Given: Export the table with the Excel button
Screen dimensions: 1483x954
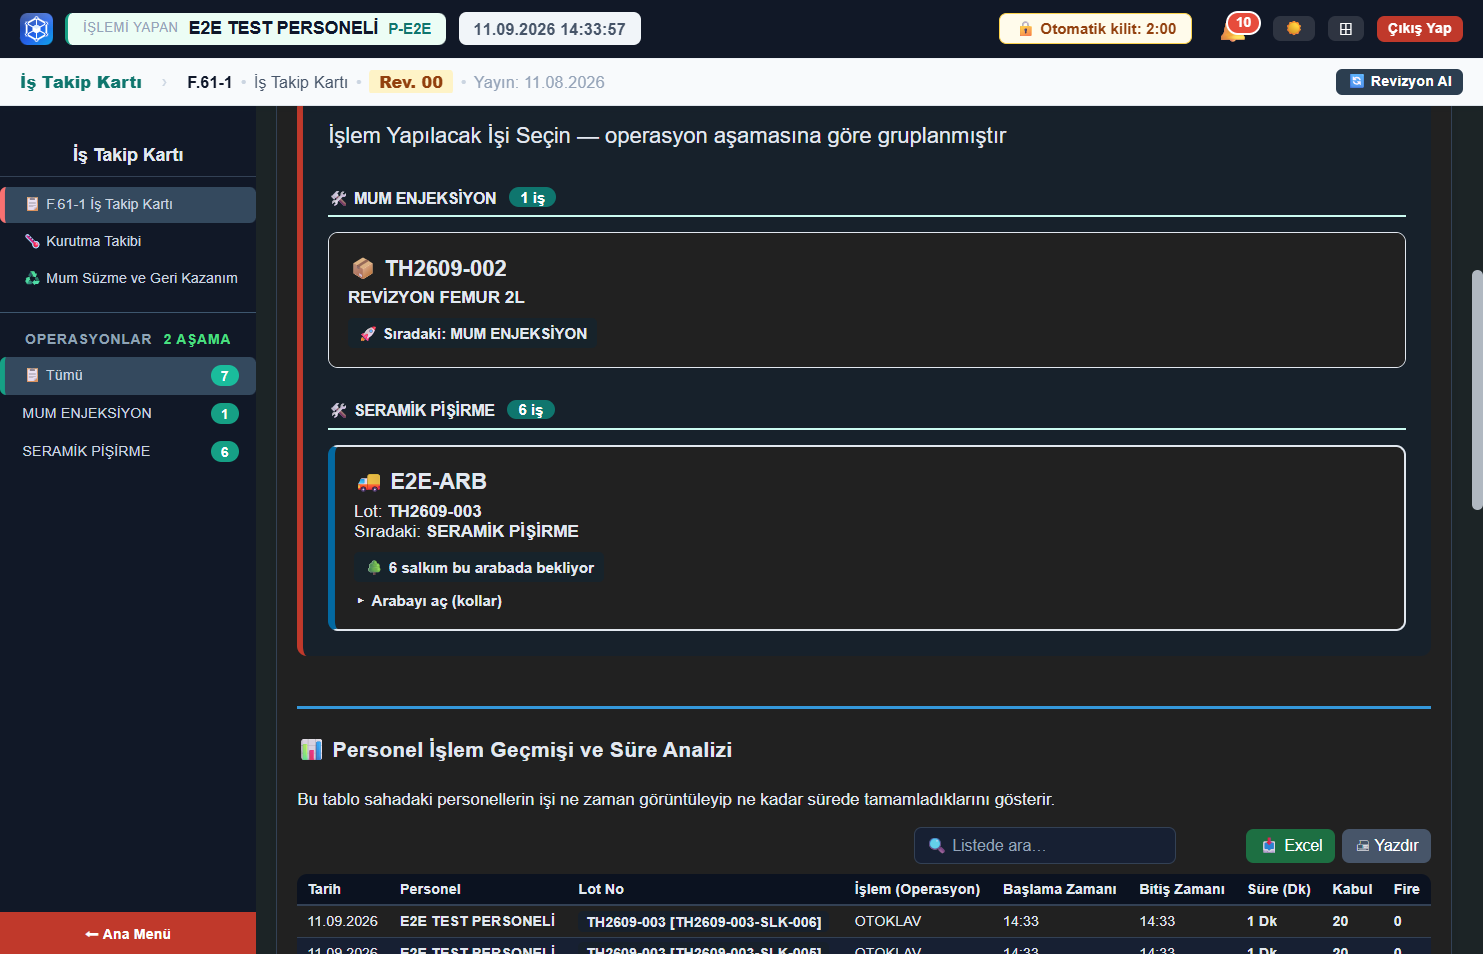Looking at the screenshot, I should pos(1290,846).
